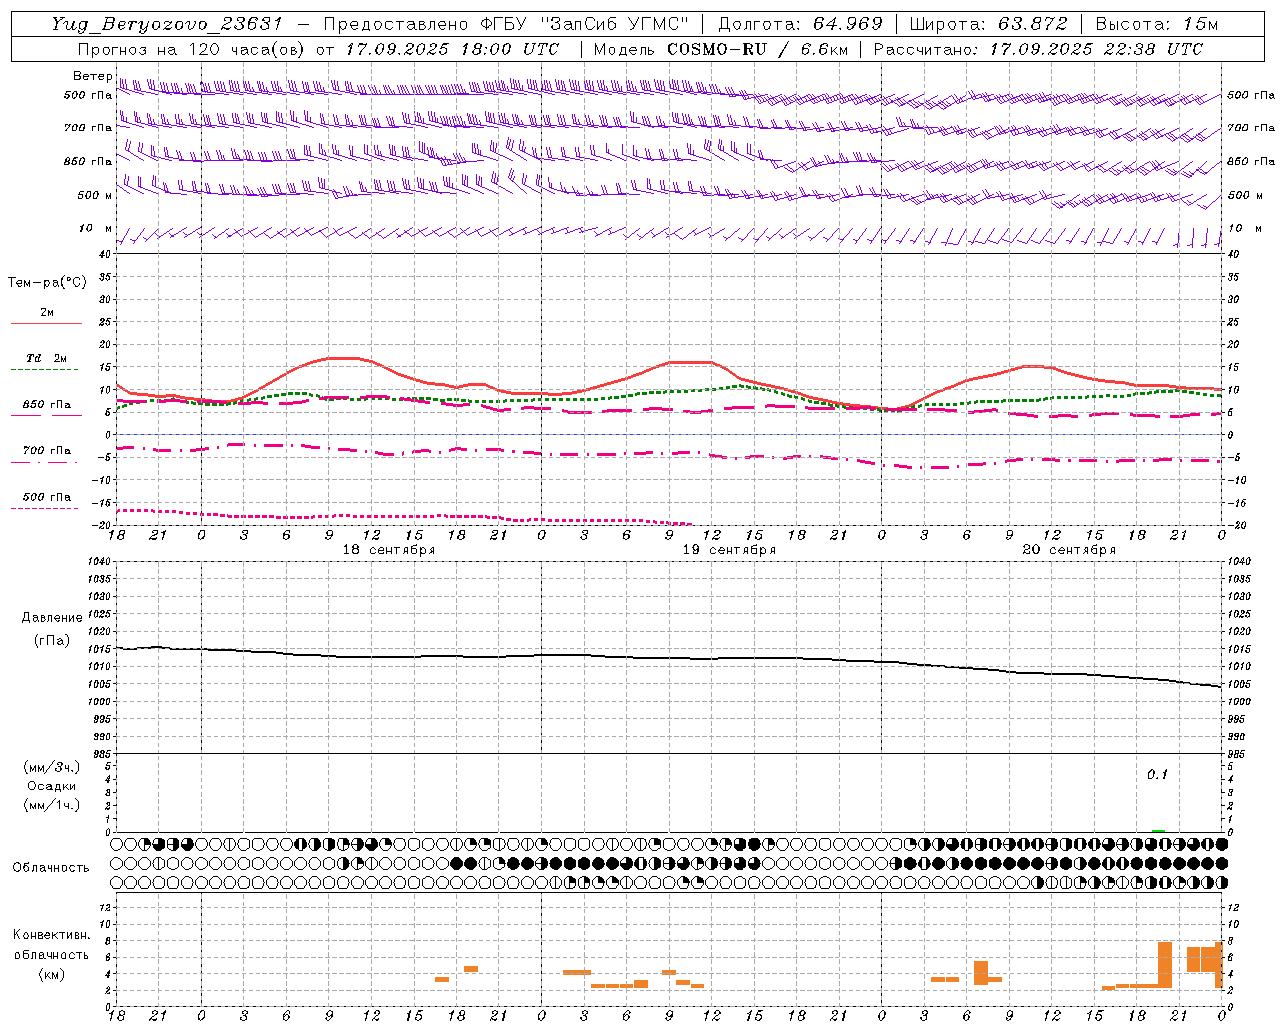
Task: Click the Высота: 15м entry
Action: point(1157,24)
